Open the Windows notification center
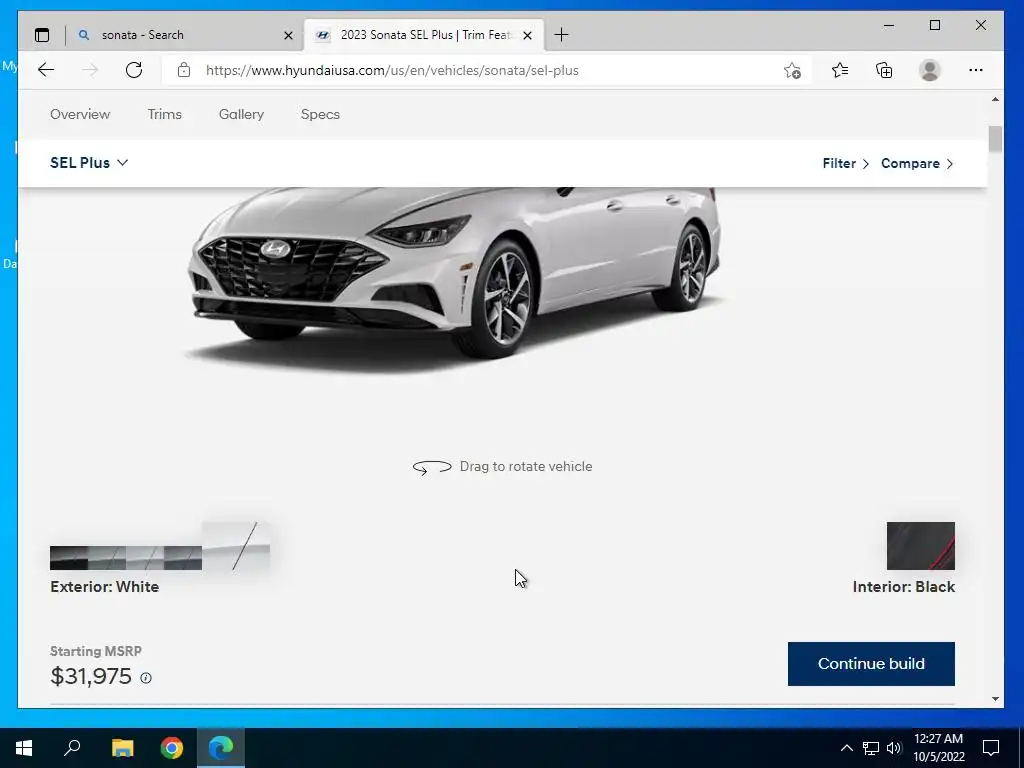 click(x=991, y=748)
